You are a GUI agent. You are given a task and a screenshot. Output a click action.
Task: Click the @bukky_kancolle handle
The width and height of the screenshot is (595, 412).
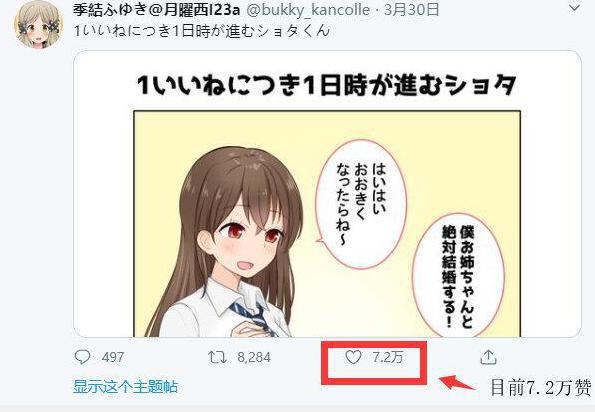pyautogui.click(x=308, y=10)
